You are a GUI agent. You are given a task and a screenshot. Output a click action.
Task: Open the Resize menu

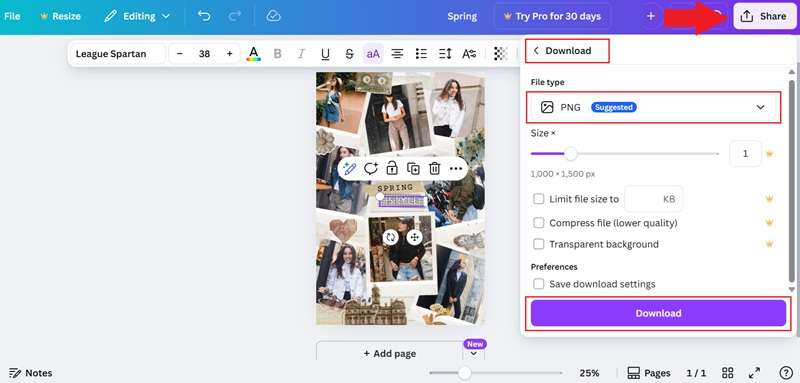coord(60,16)
